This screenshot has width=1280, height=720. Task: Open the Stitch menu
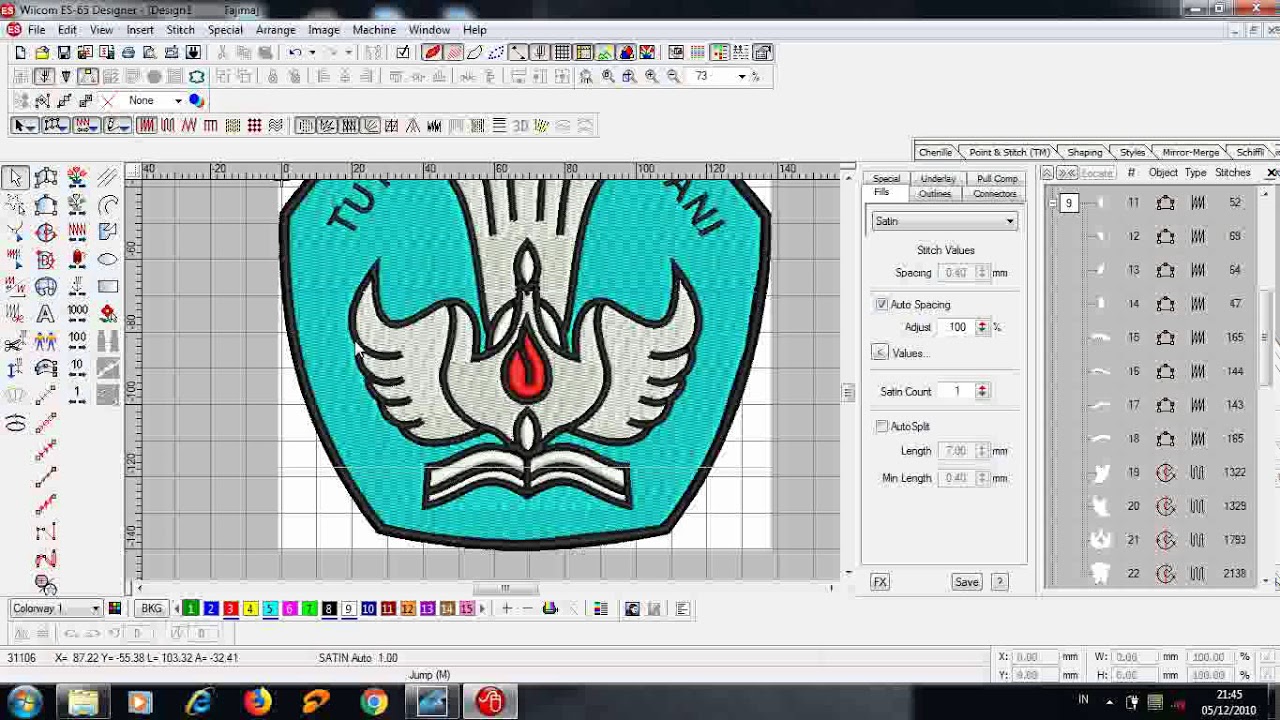click(180, 30)
